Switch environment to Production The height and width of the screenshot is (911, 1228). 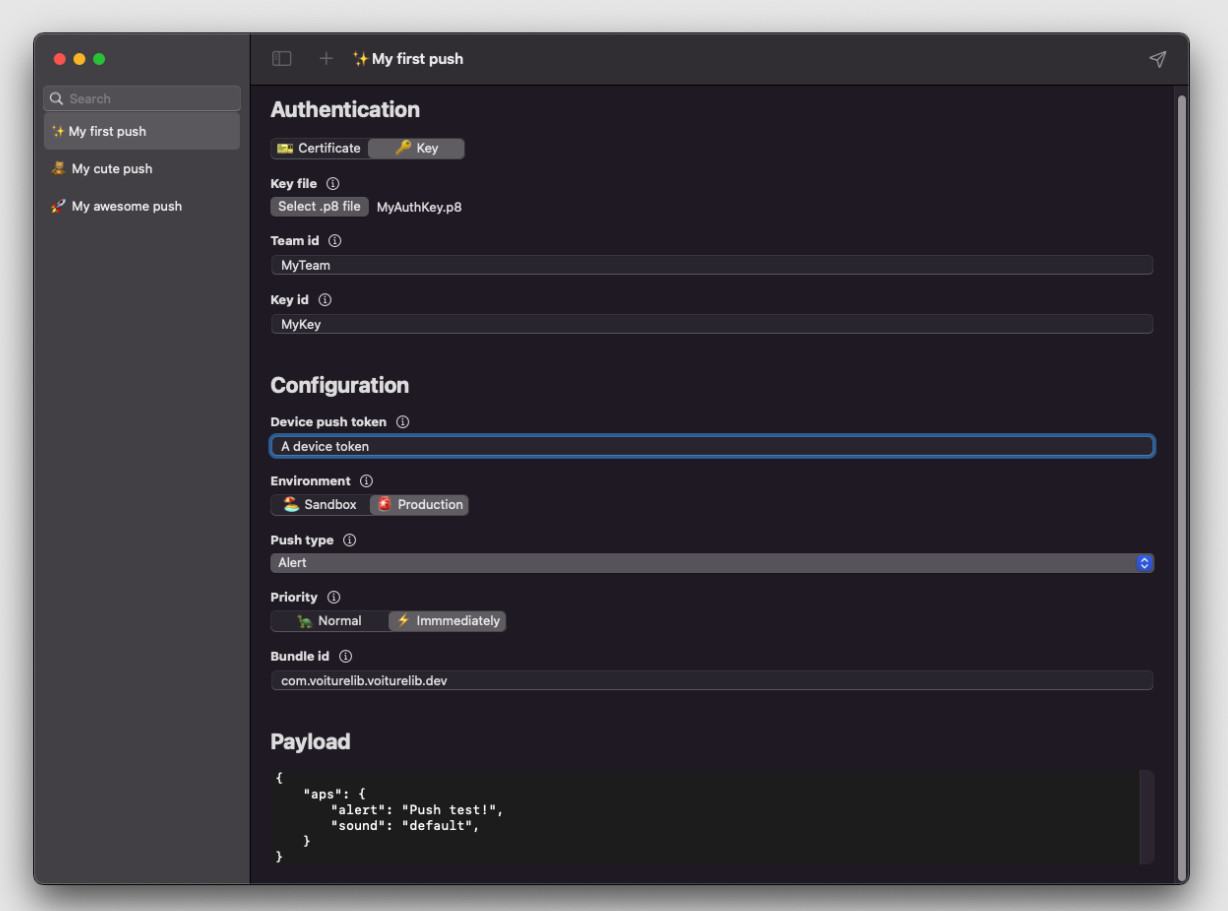pyautogui.click(x=419, y=505)
